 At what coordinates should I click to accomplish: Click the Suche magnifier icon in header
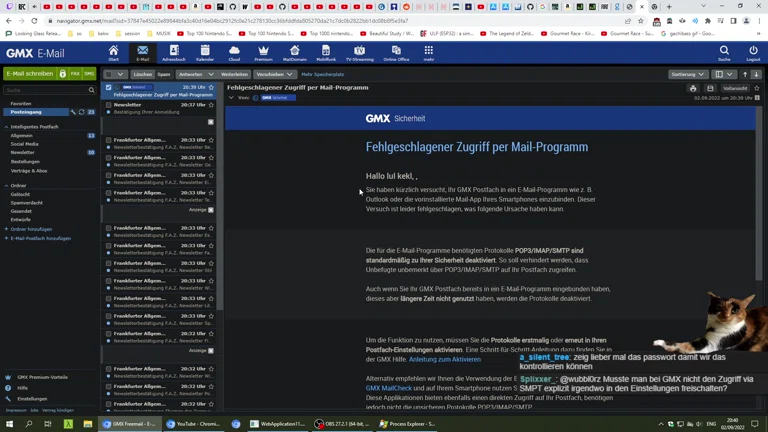[724, 53]
